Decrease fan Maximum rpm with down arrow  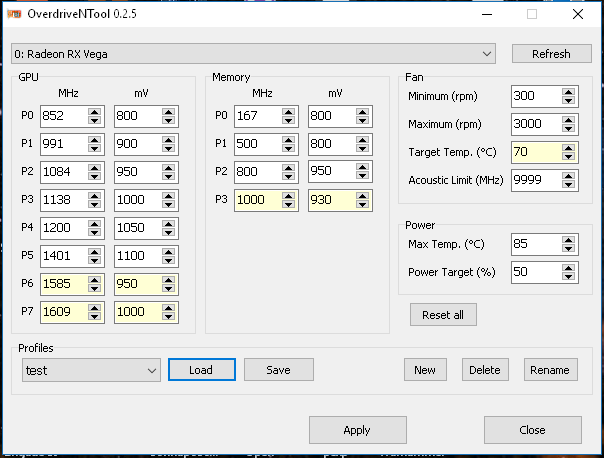point(568,129)
